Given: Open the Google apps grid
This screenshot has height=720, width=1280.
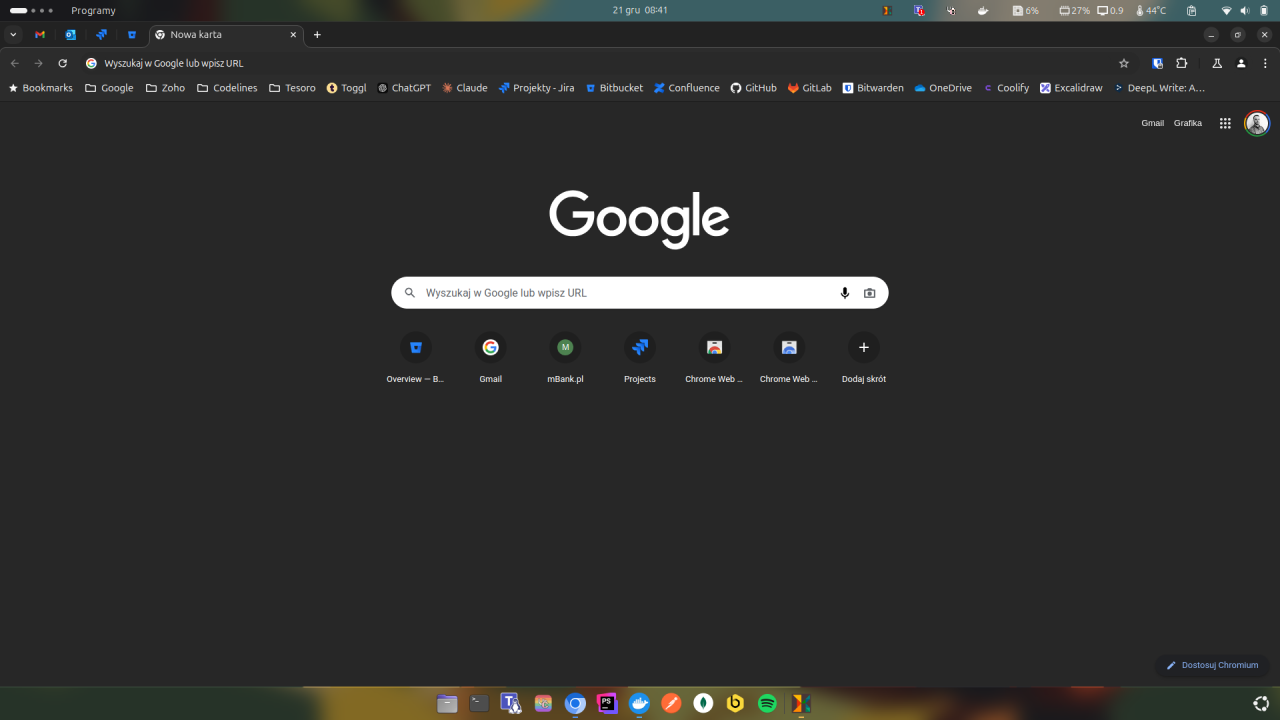Looking at the screenshot, I should click(1225, 123).
